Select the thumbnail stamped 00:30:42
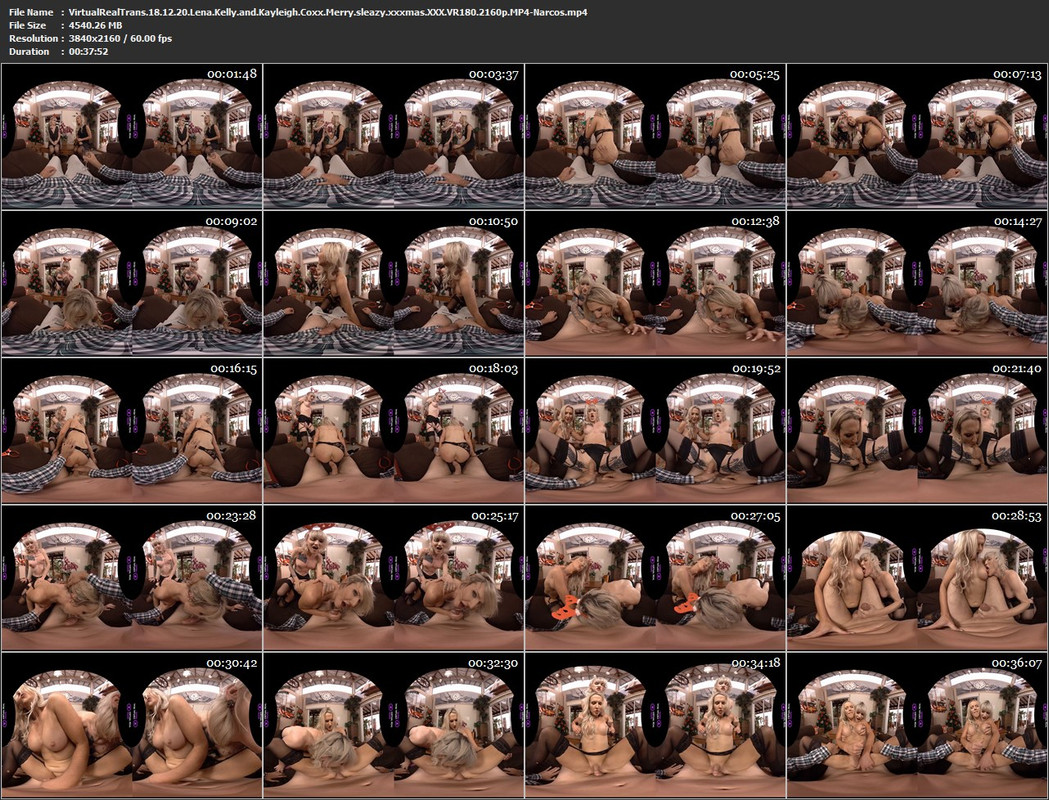The height and width of the screenshot is (800, 1049). click(132, 726)
